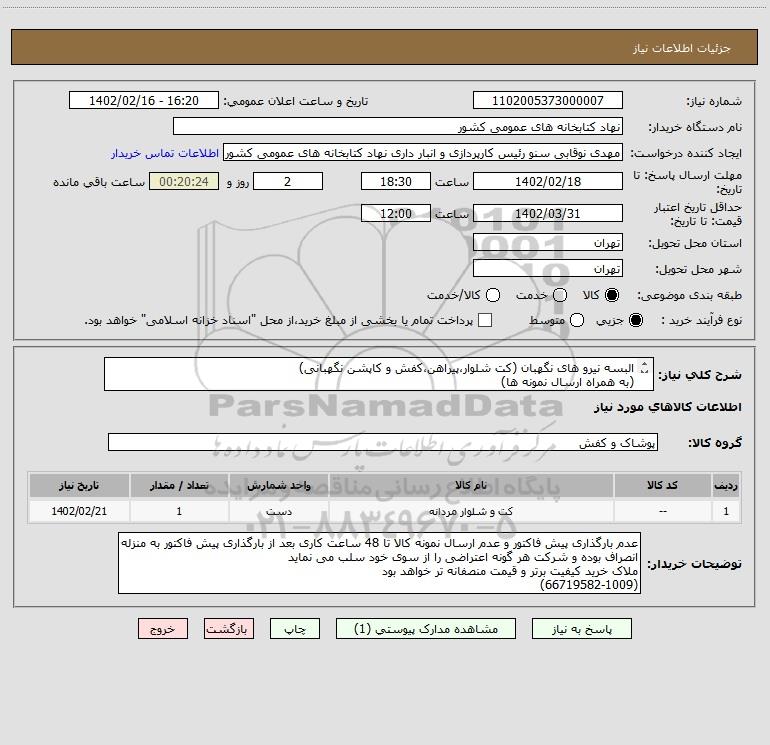Click the واحد شمارش column header
This screenshot has height=745, width=770.
click(x=278, y=485)
